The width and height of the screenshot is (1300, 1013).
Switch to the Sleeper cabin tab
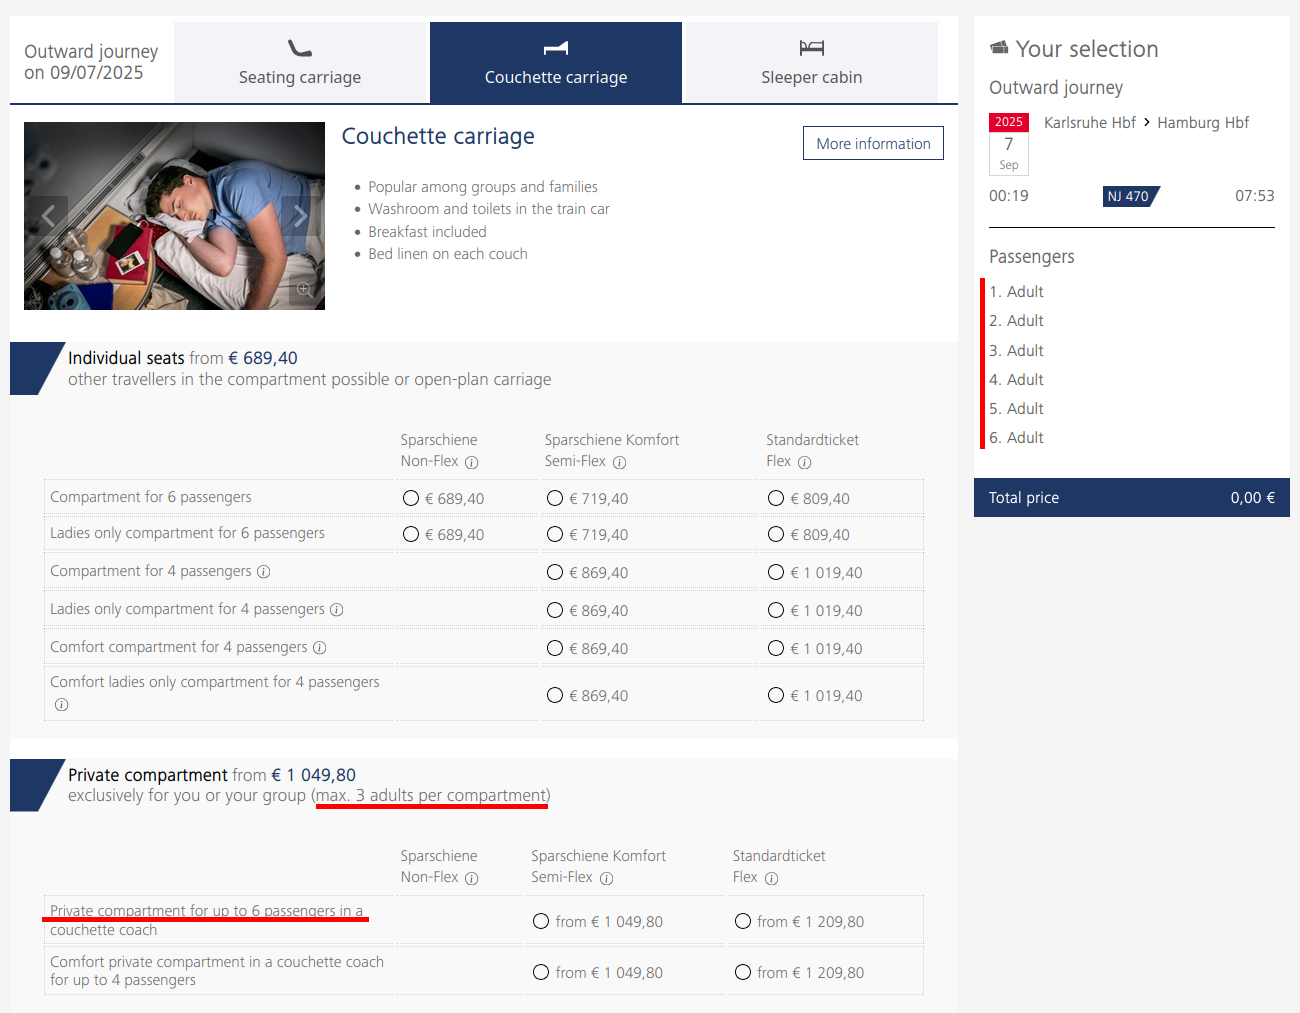pos(811,63)
